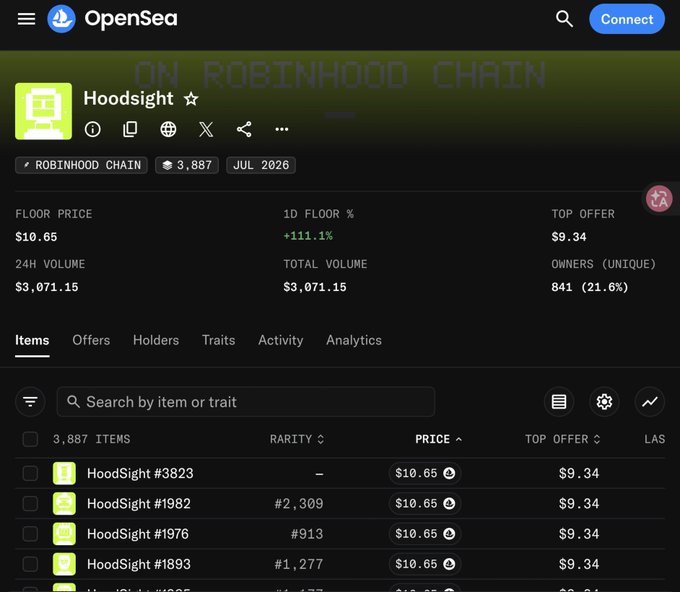Switch to the Traits tab
680x592 pixels.
pyautogui.click(x=219, y=340)
